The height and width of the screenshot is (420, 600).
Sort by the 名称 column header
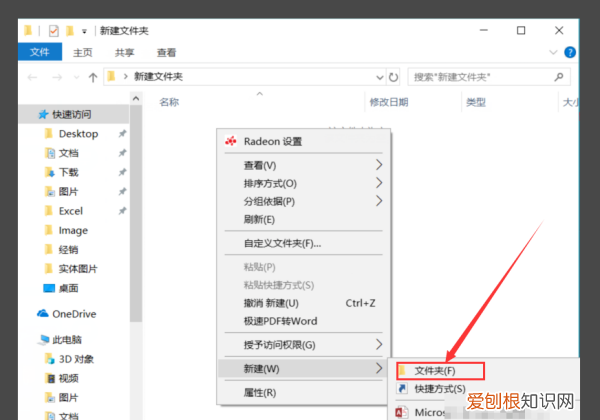[169, 102]
